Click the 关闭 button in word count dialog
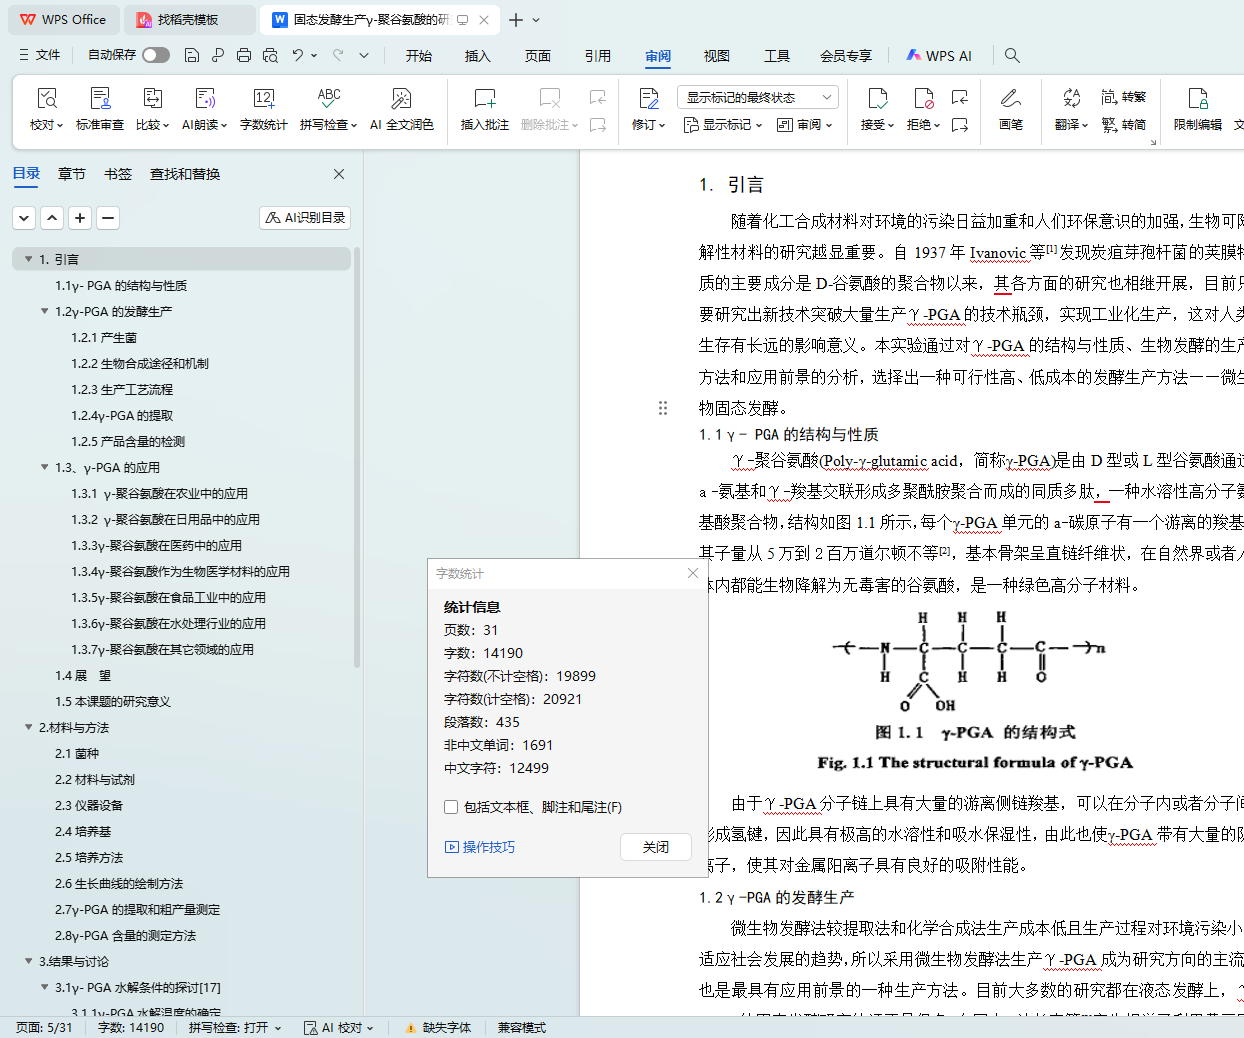Screen dimensions: 1244x1038 click(655, 847)
